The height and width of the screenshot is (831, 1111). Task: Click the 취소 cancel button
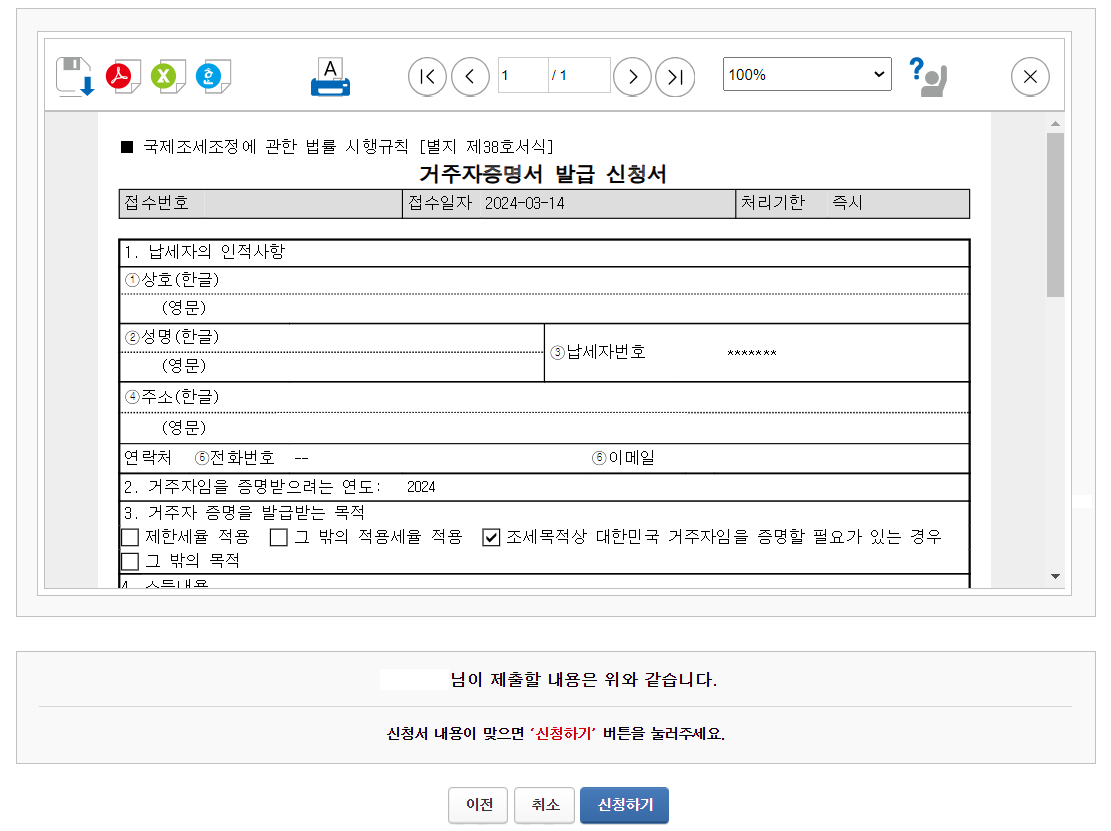click(544, 805)
